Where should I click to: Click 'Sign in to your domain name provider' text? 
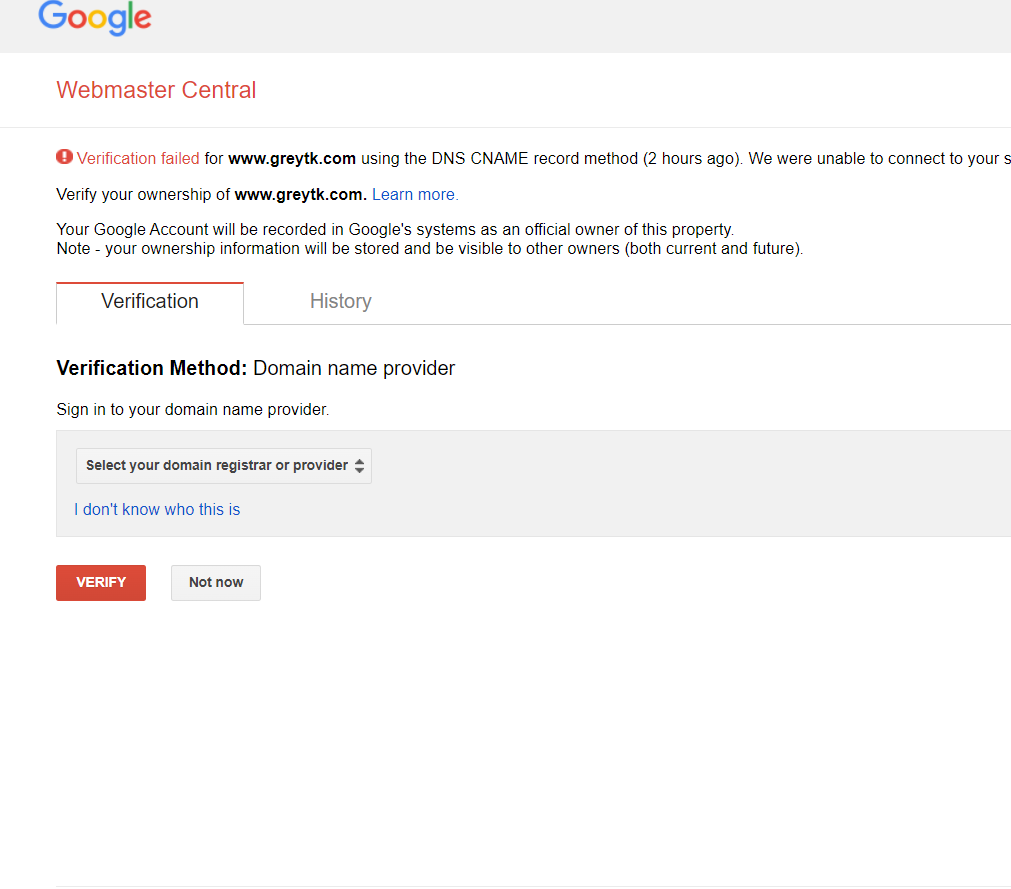point(193,410)
